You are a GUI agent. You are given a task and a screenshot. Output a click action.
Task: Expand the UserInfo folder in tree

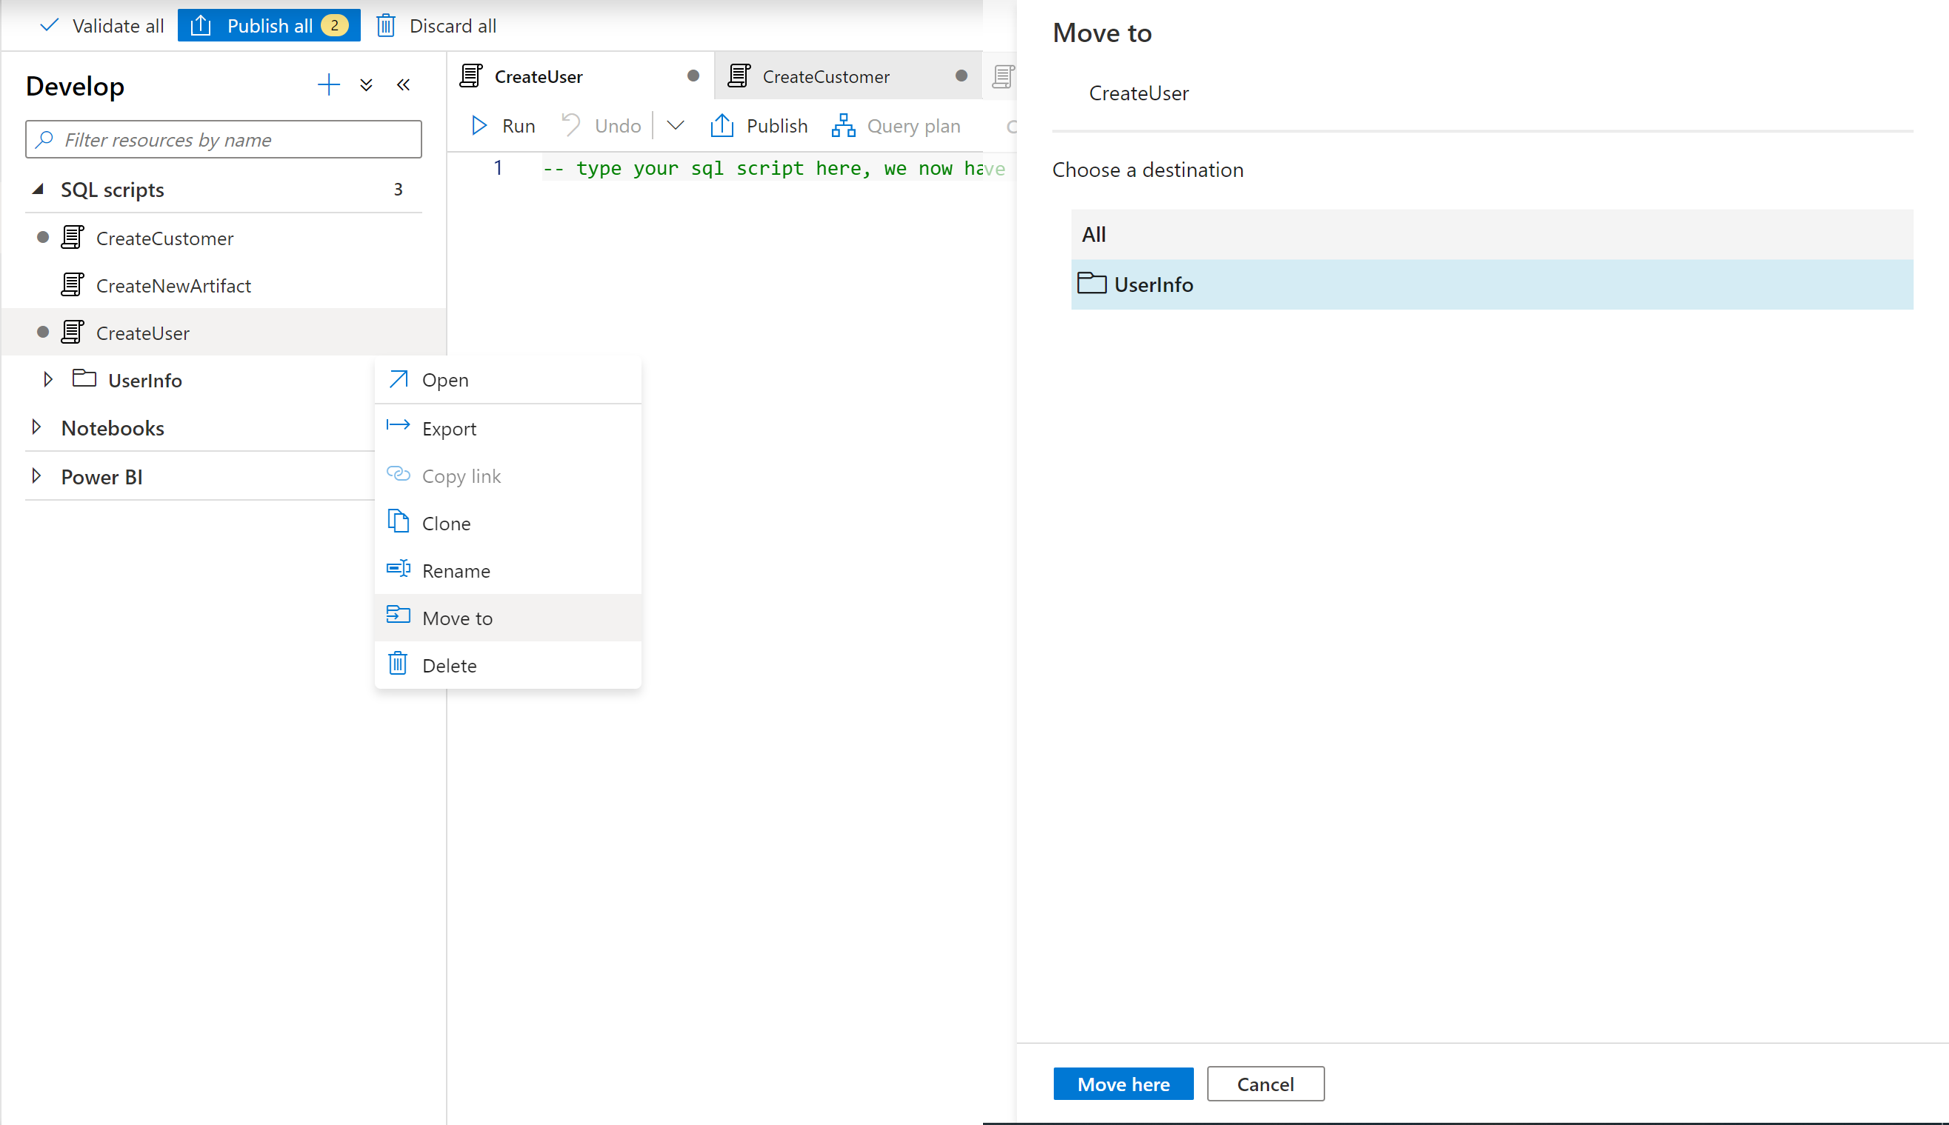click(x=47, y=380)
